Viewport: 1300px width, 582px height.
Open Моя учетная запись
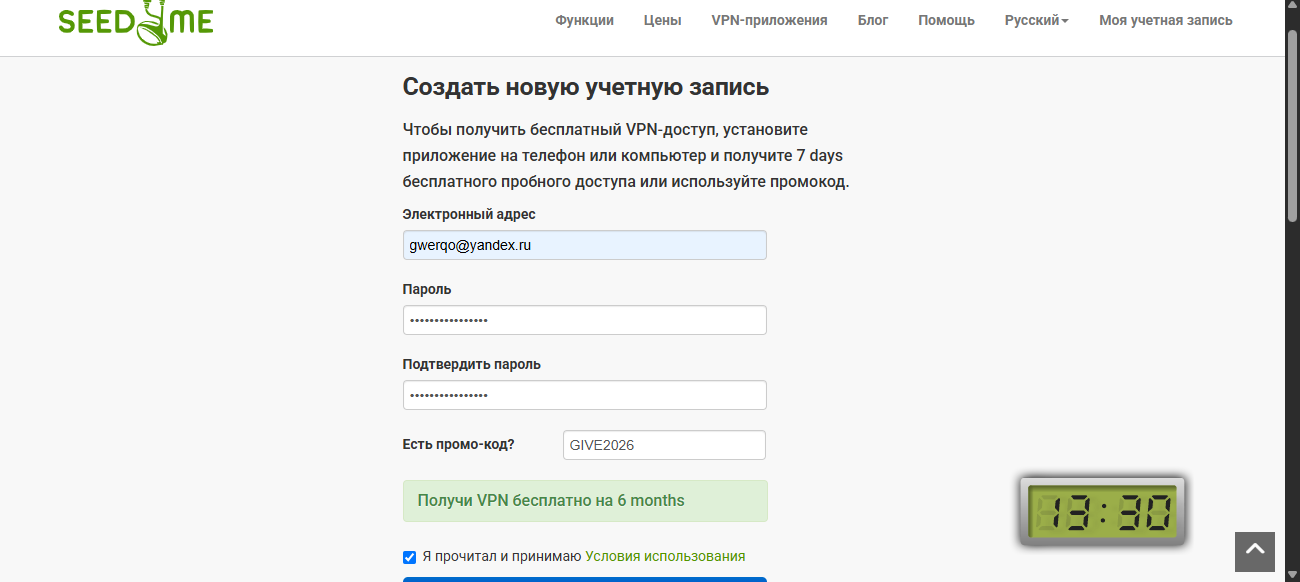[1165, 20]
